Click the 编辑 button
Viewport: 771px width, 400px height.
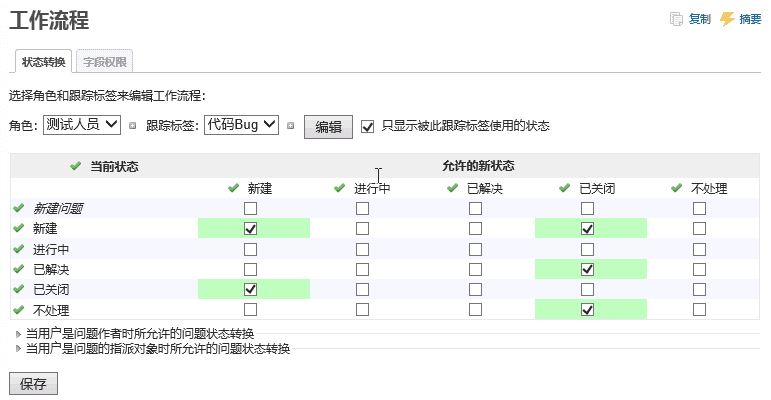click(329, 127)
